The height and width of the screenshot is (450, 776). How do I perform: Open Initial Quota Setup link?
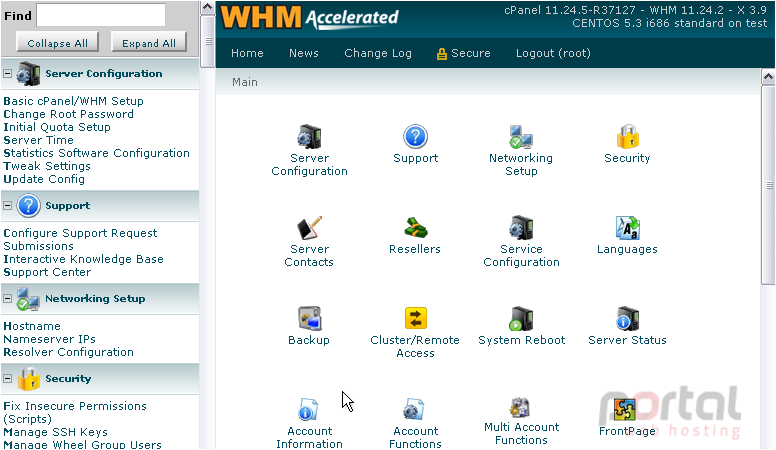(x=57, y=127)
